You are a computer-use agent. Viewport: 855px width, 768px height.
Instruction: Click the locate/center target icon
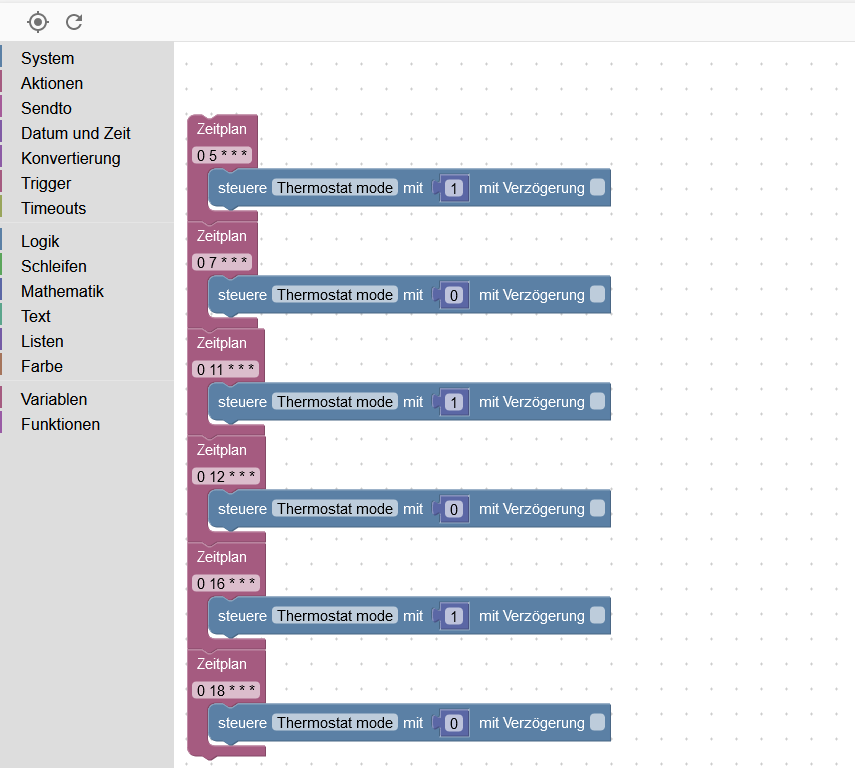tap(38, 22)
